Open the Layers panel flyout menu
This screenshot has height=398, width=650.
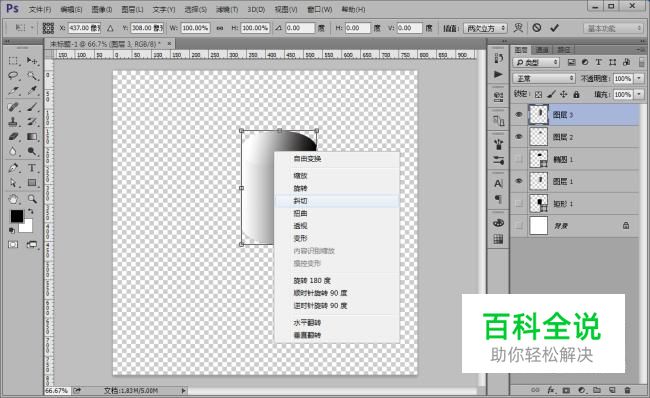pos(640,50)
